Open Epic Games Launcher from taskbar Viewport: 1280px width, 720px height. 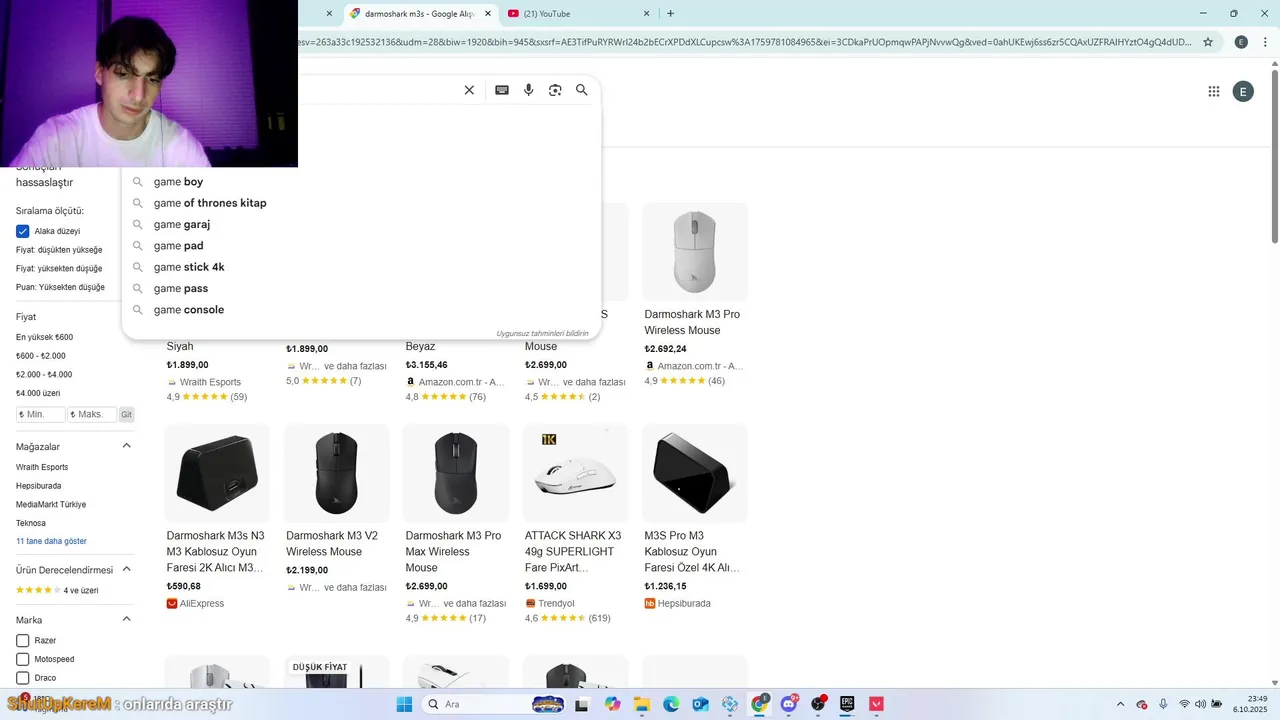pyautogui.click(x=848, y=704)
